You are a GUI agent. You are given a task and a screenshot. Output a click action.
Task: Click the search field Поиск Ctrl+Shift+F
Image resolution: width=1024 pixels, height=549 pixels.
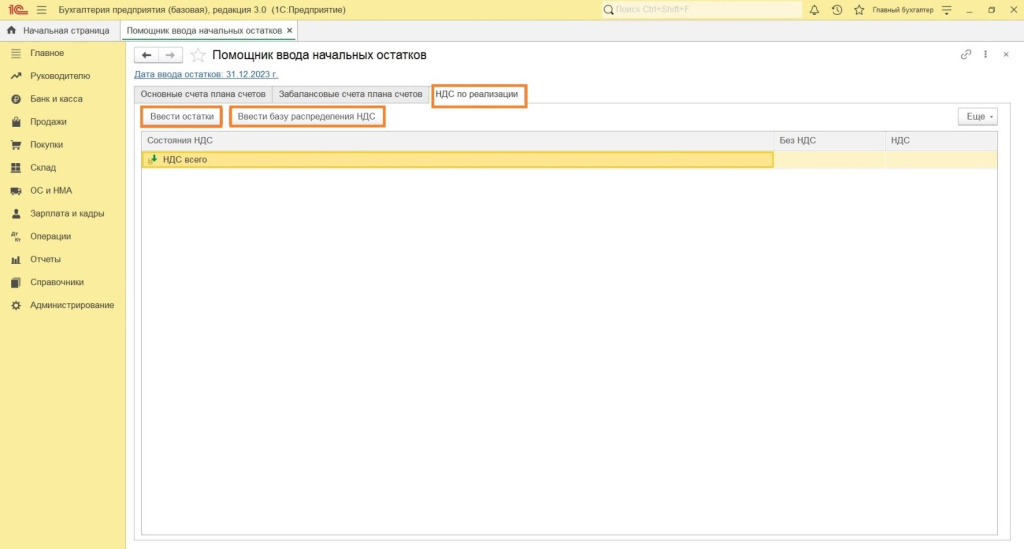pyautogui.click(x=700, y=10)
